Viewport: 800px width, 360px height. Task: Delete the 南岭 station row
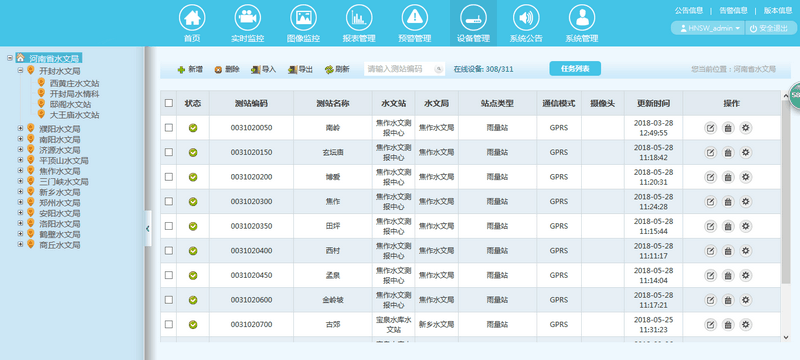pyautogui.click(x=728, y=128)
